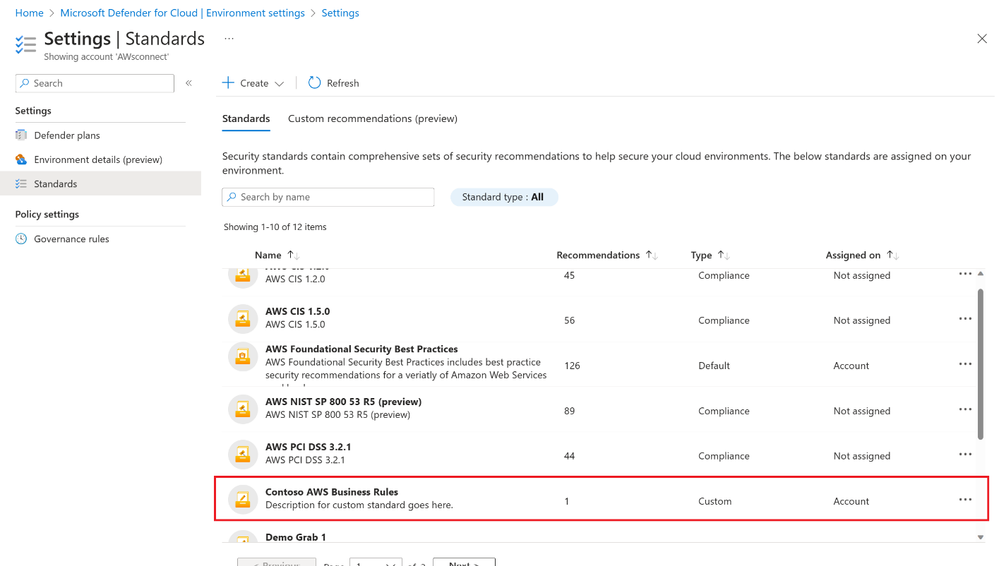Click the Custom type cell for Contoso
Screen dimensions: 999x566
point(715,502)
